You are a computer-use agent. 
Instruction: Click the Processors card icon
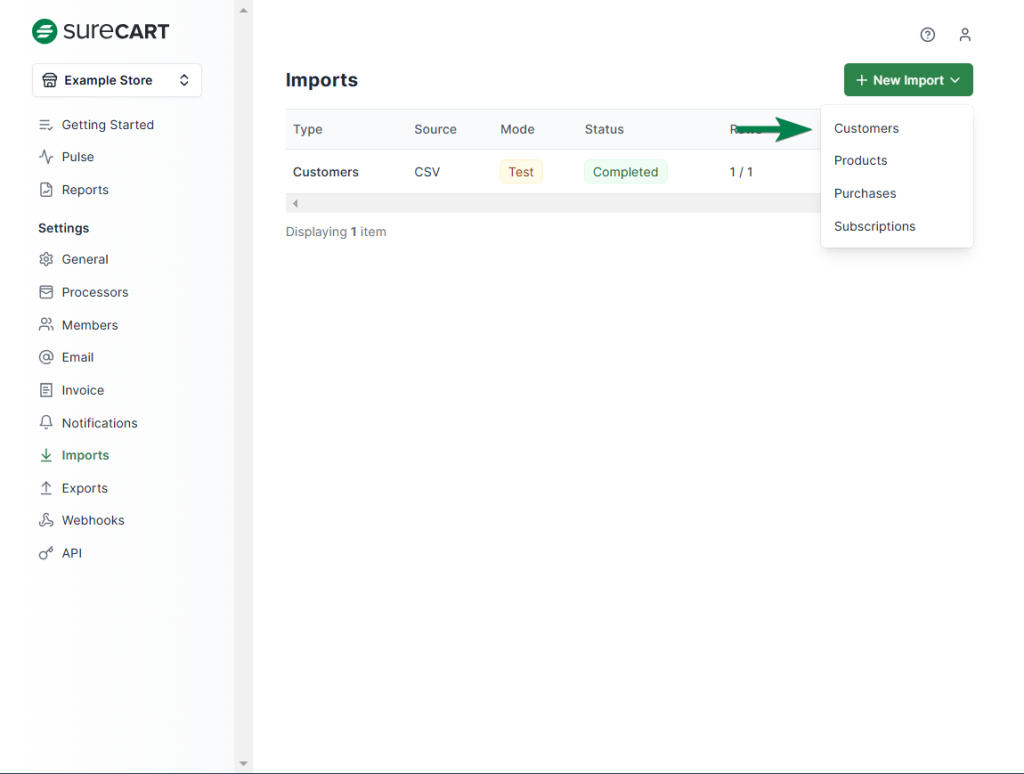click(x=46, y=292)
